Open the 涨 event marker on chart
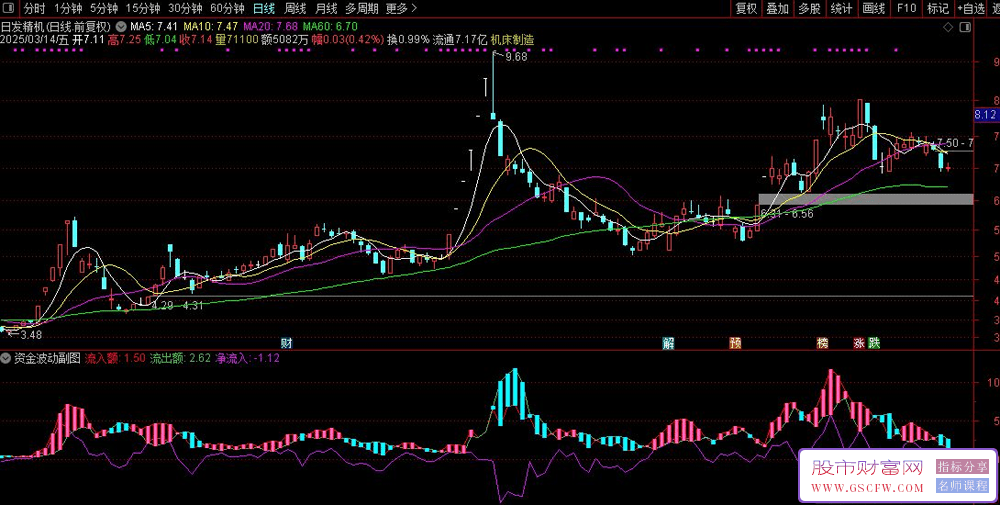The width and height of the screenshot is (1000, 505). [x=859, y=343]
